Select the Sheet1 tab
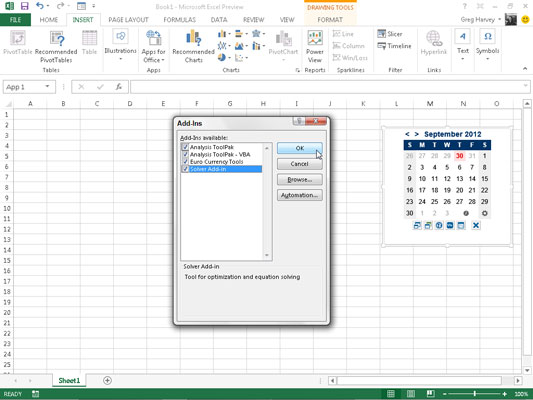The image size is (533, 400). coord(69,380)
